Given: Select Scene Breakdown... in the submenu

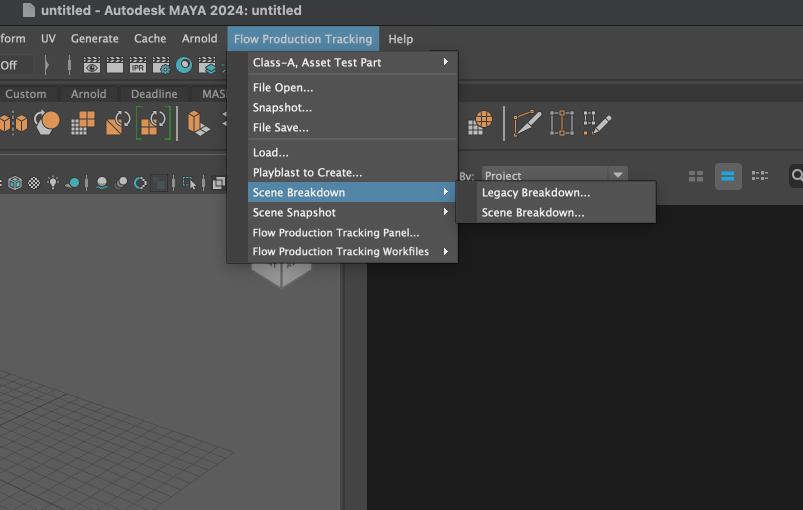Looking at the screenshot, I should tap(566, 212).
